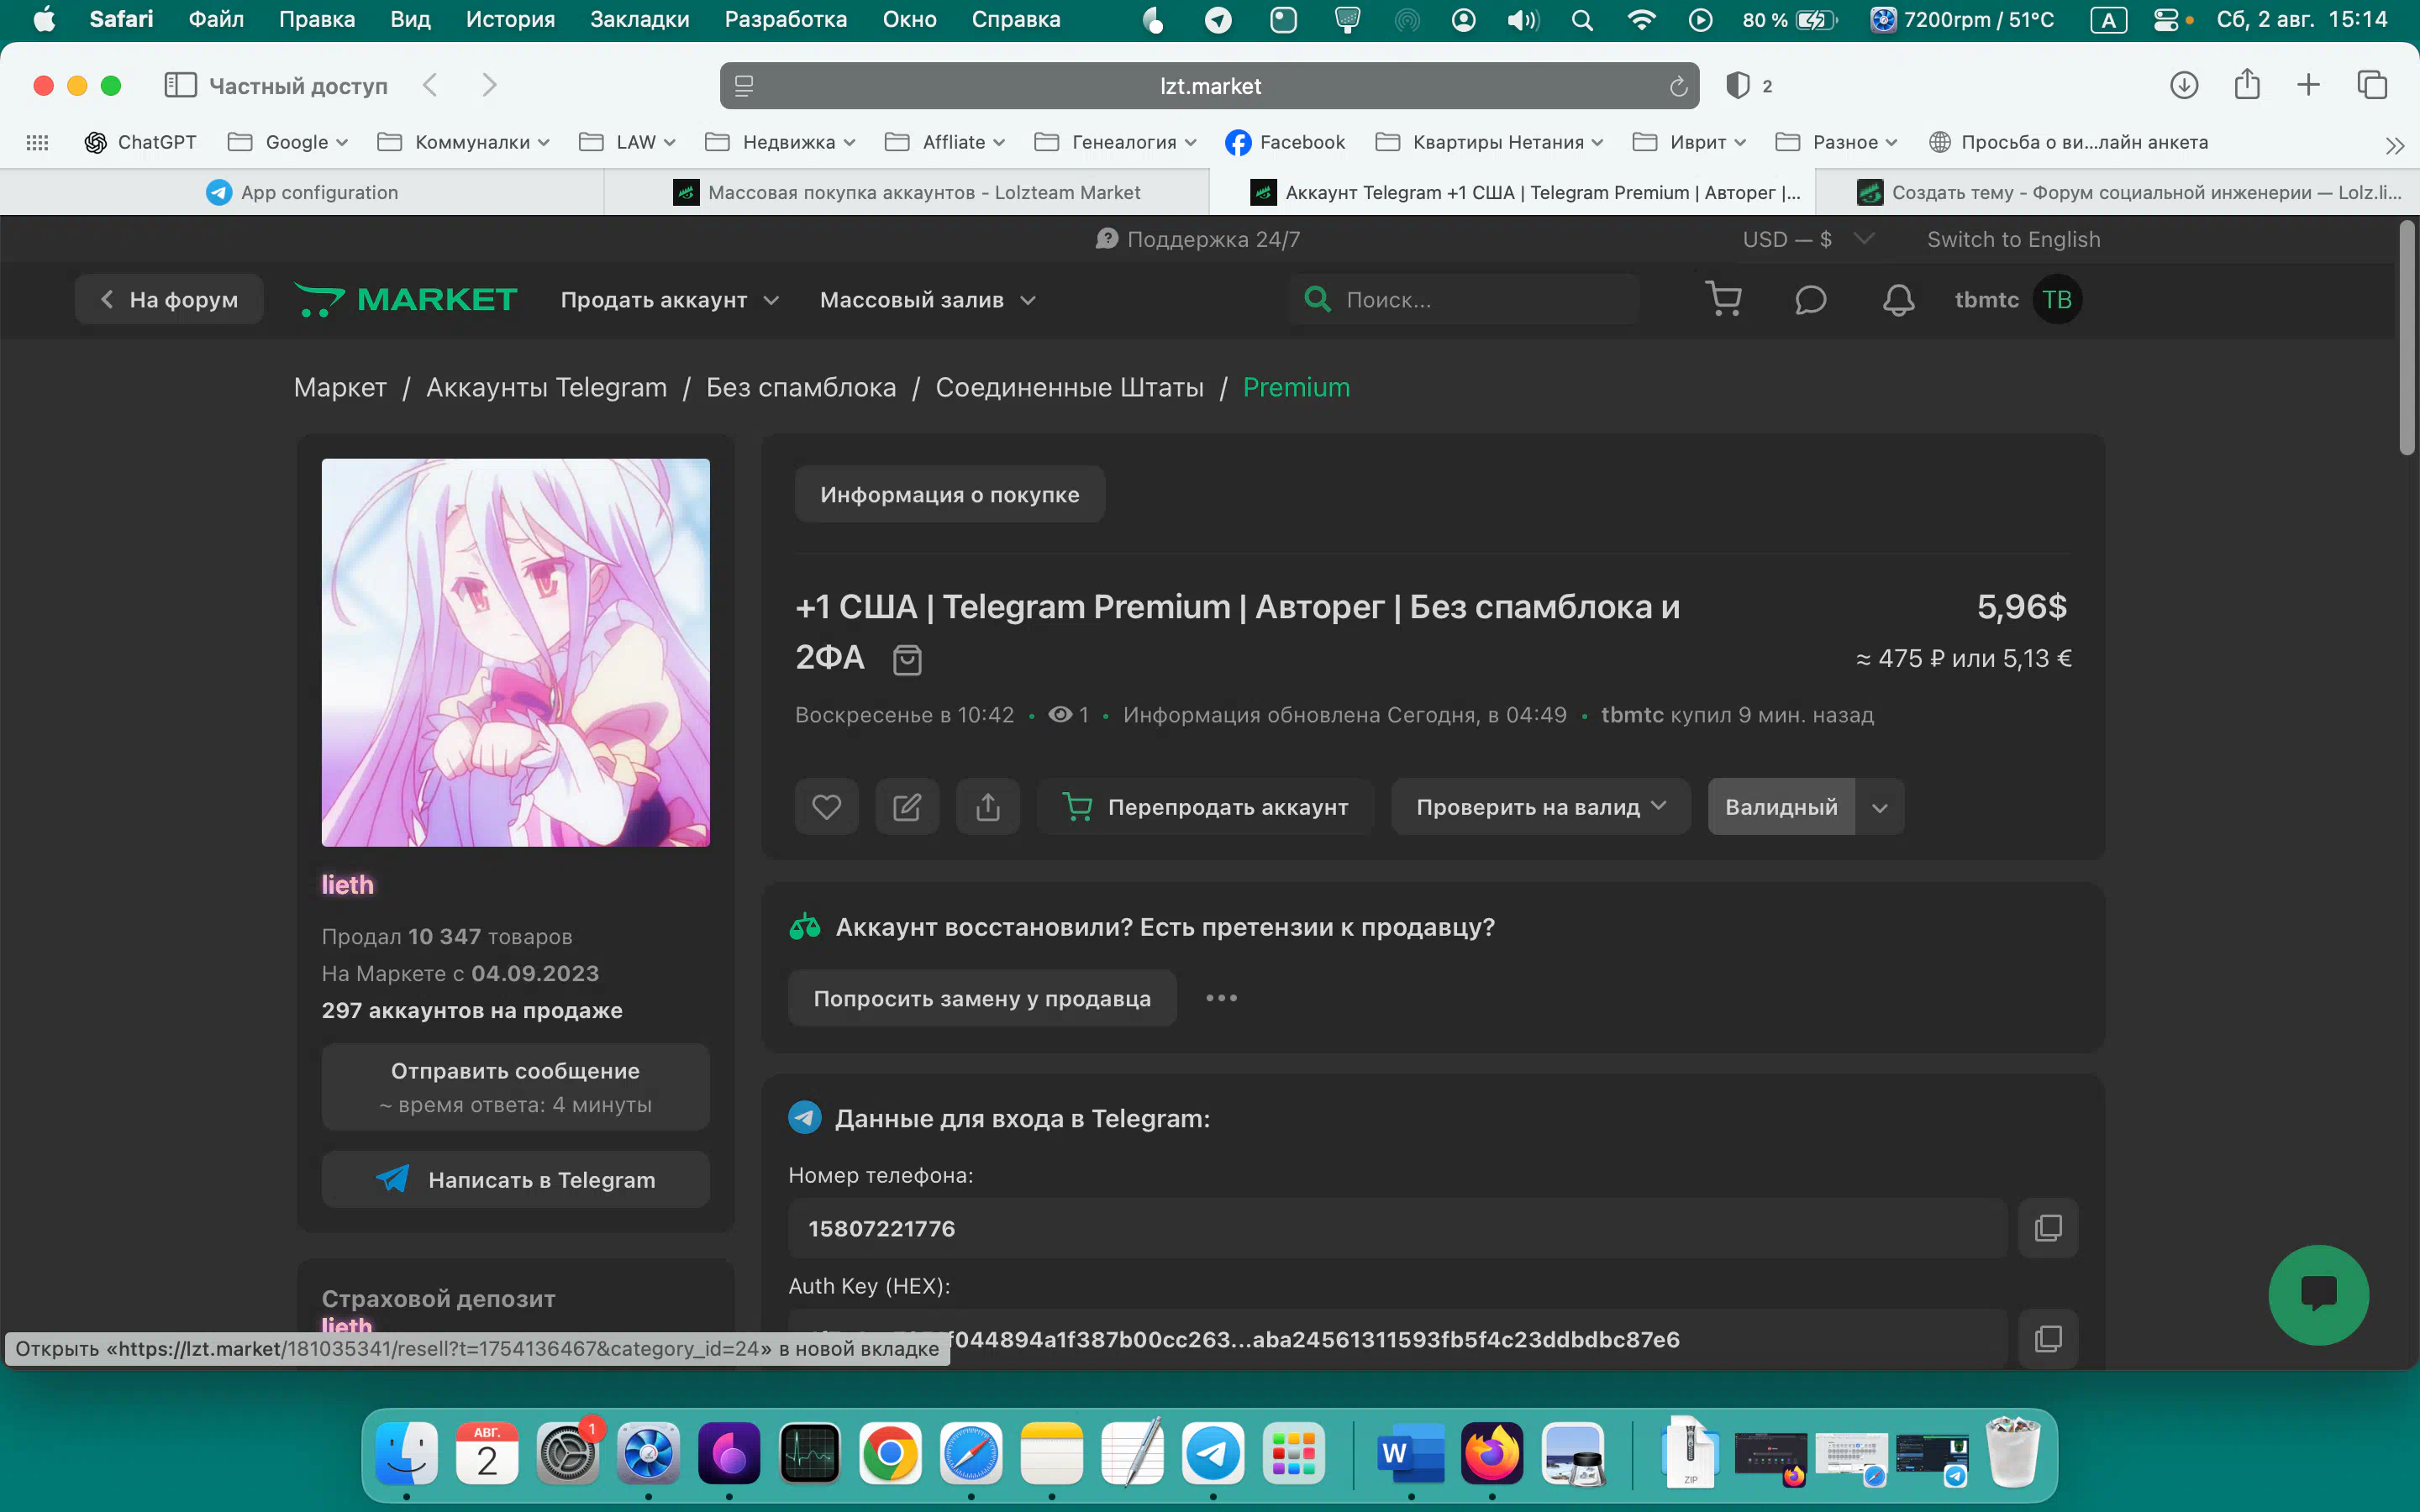Image resolution: width=2420 pixels, height=1512 pixels.
Task: Go back in Safari history
Action: 430,86
